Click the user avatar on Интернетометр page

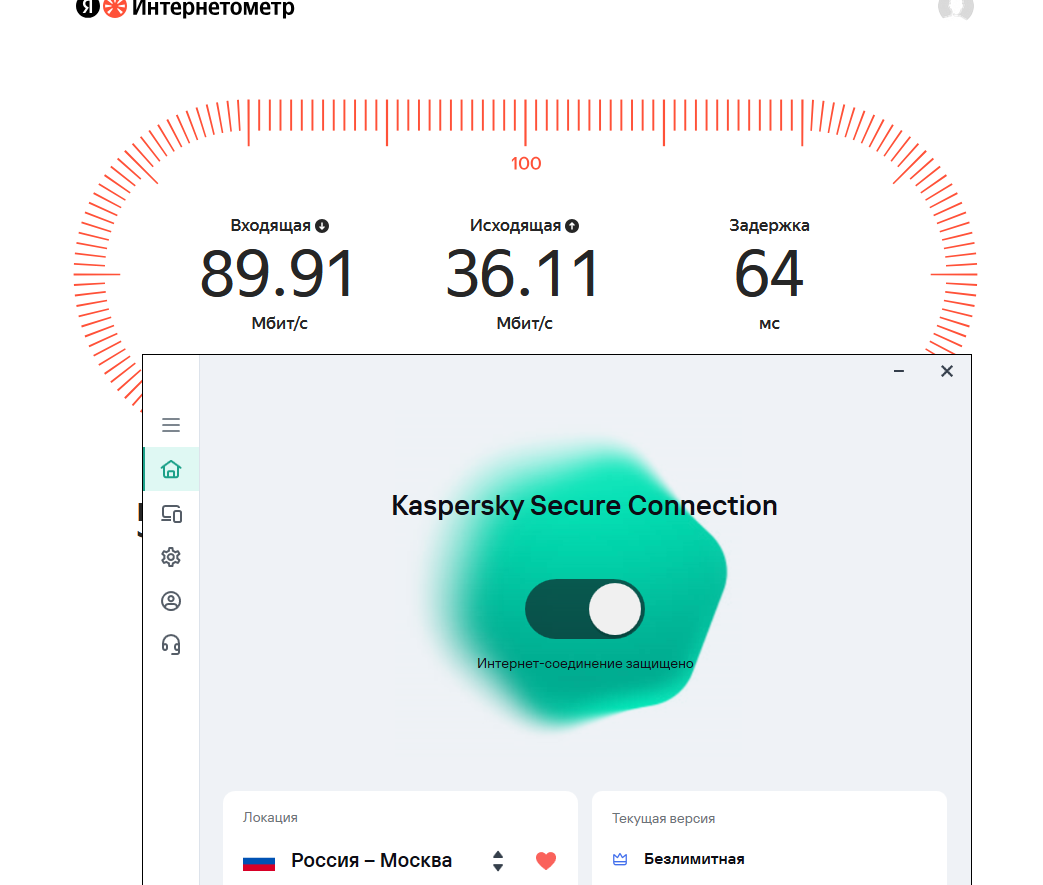pyautogui.click(x=956, y=8)
